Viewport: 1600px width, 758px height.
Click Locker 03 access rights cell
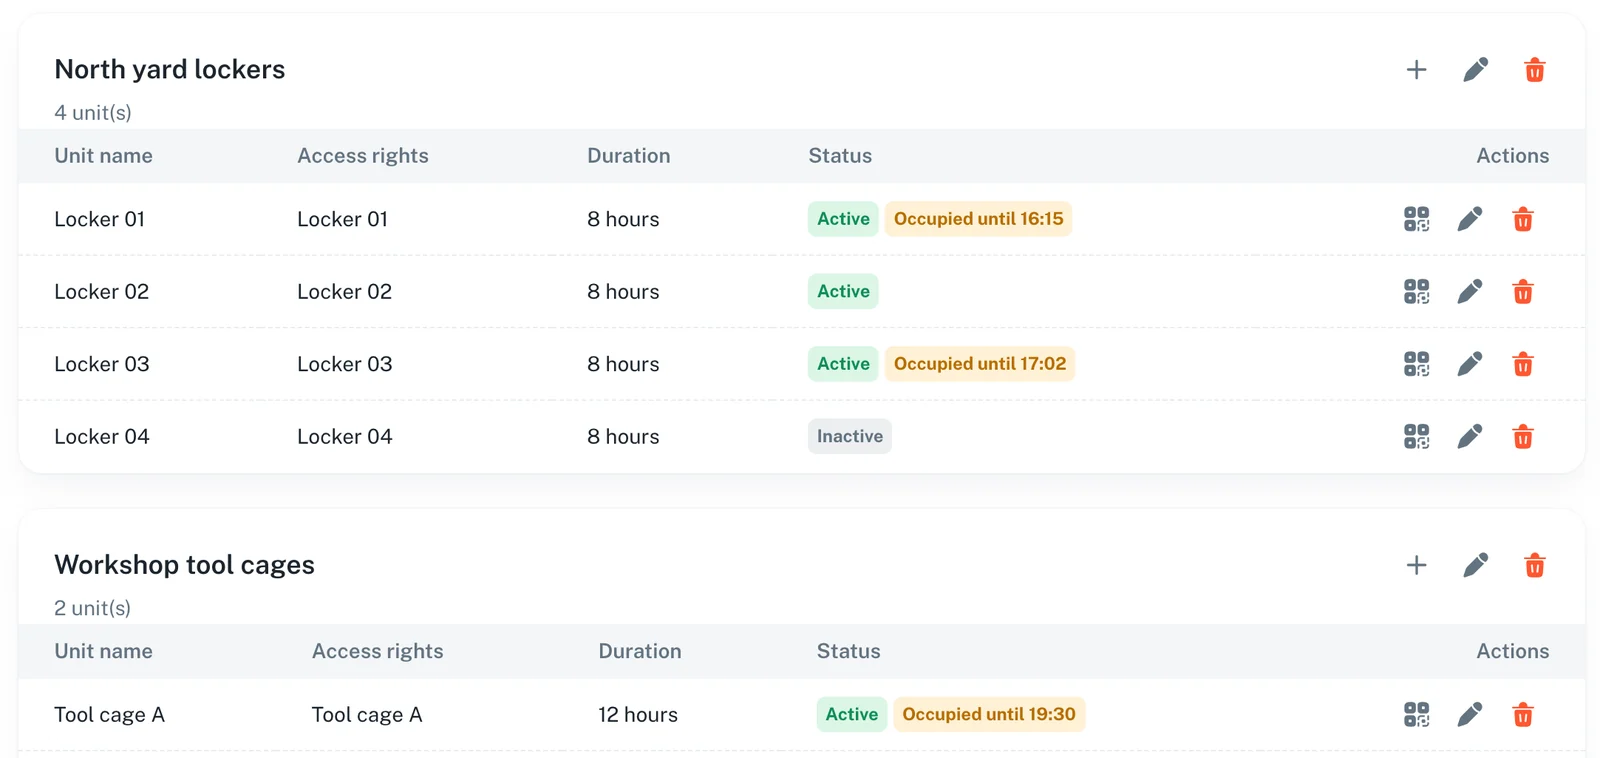[x=344, y=364]
